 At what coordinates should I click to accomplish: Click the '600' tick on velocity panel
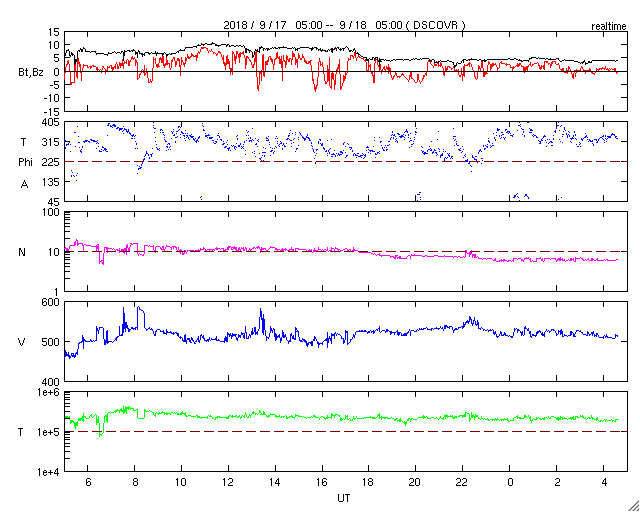(52, 302)
